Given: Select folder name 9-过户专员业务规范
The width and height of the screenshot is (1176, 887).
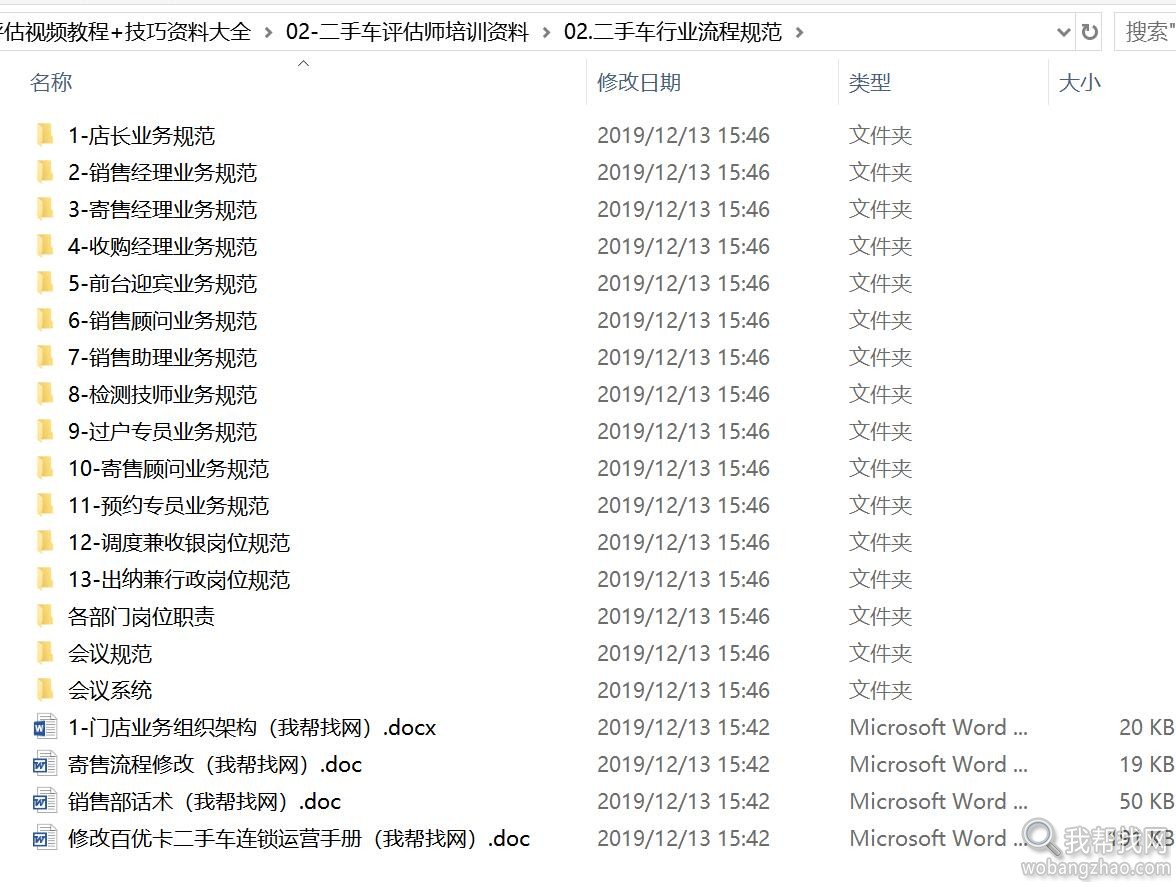Looking at the screenshot, I should 163,431.
